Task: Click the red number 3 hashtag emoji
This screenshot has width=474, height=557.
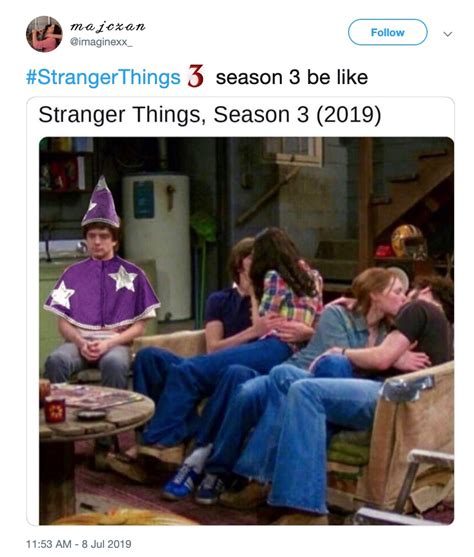Action: [196, 76]
